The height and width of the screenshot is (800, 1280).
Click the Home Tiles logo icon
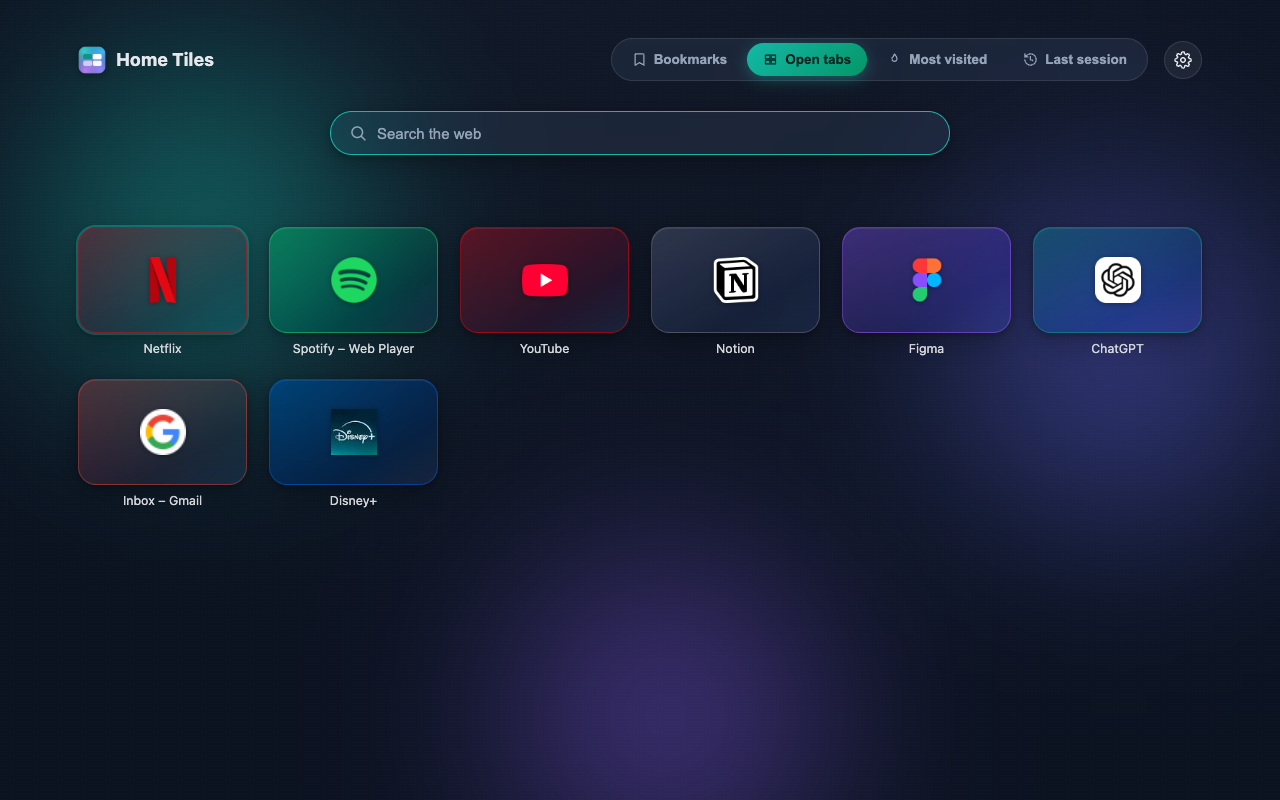click(92, 60)
